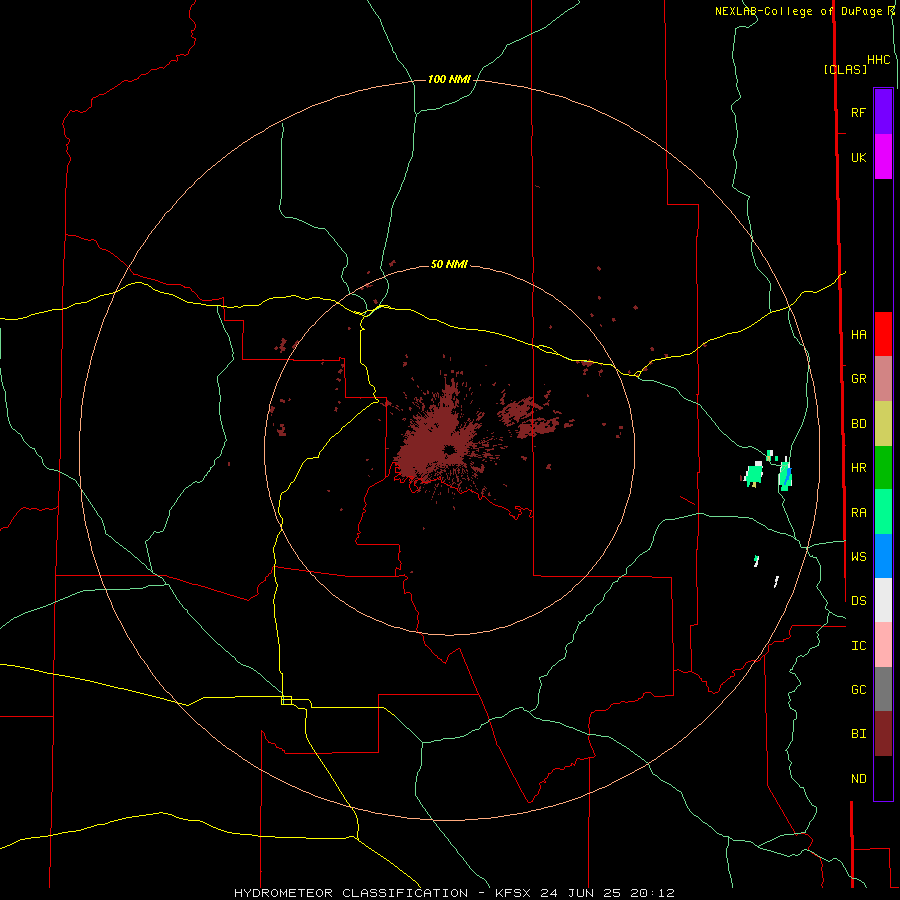Click the GR legend label

click(858, 379)
